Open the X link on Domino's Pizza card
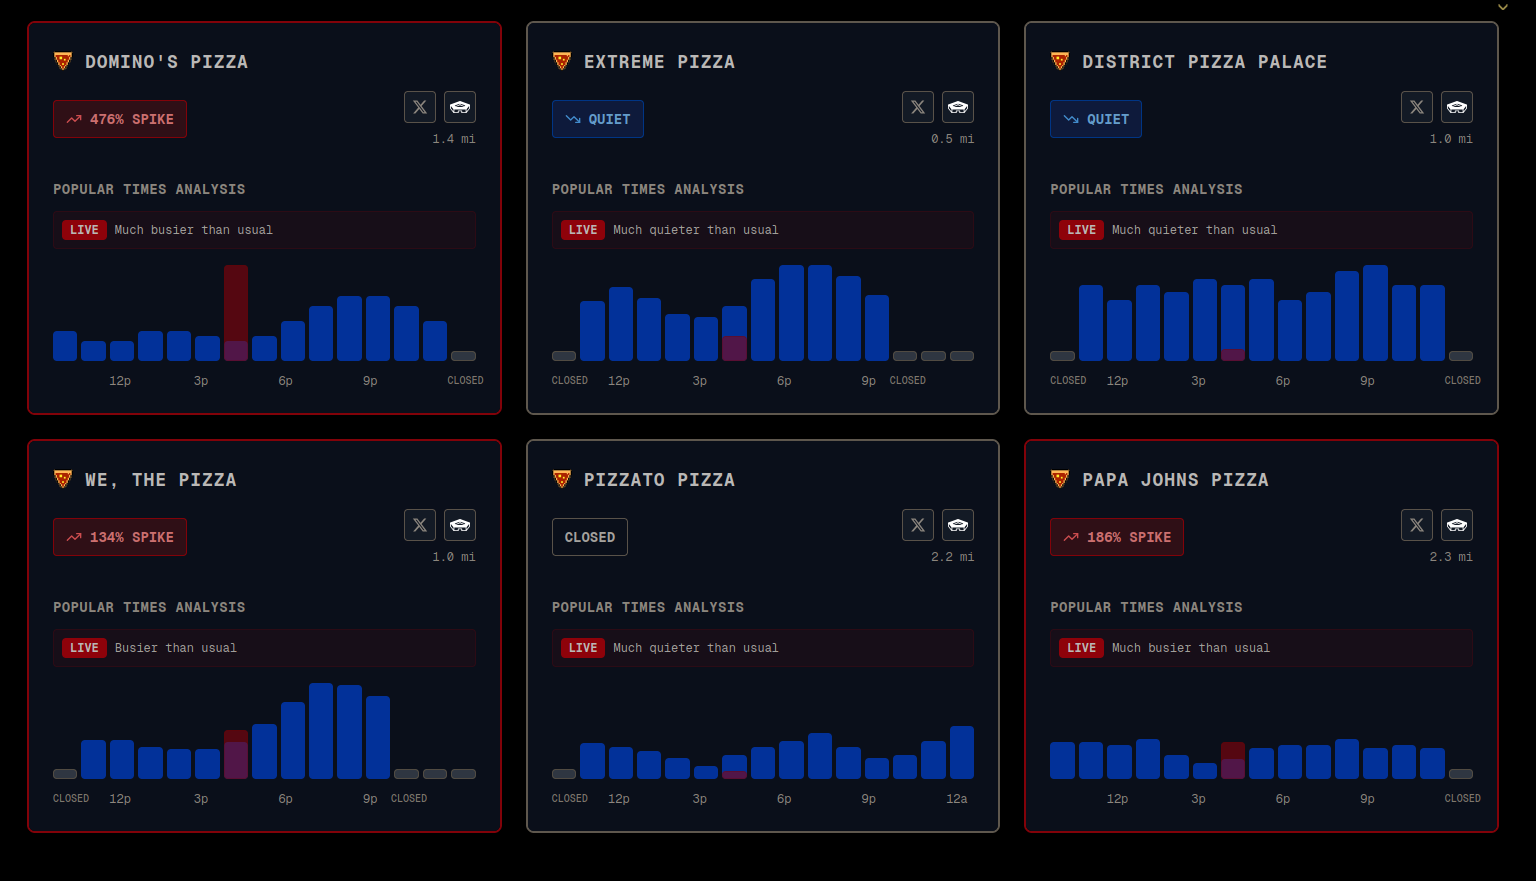 (420, 107)
